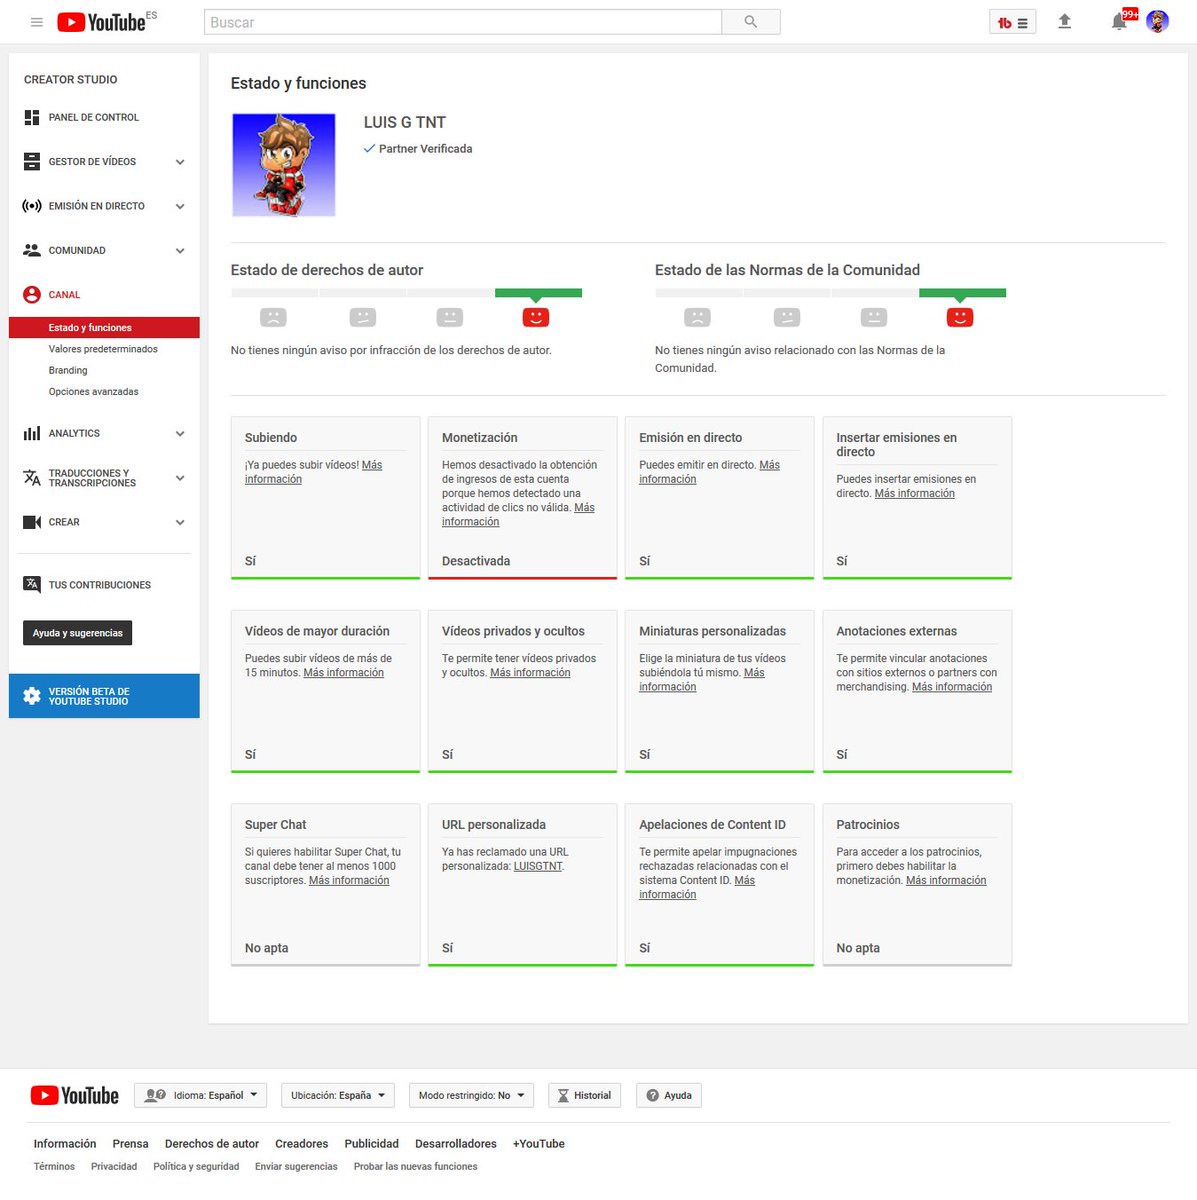Viewport: 1197px width, 1200px height.
Task: Go to Branding settings
Action: click(68, 370)
